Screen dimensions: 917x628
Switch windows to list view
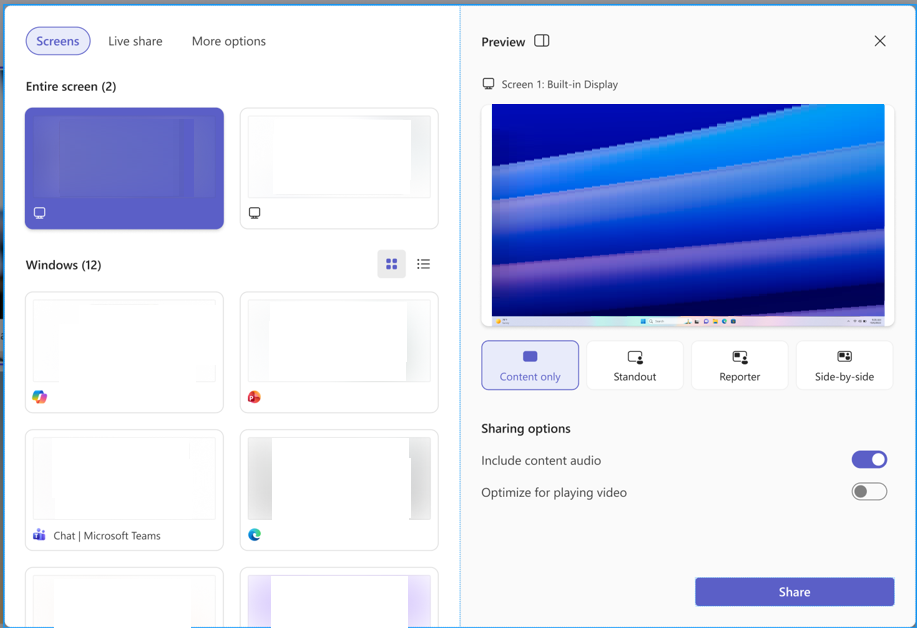click(423, 264)
